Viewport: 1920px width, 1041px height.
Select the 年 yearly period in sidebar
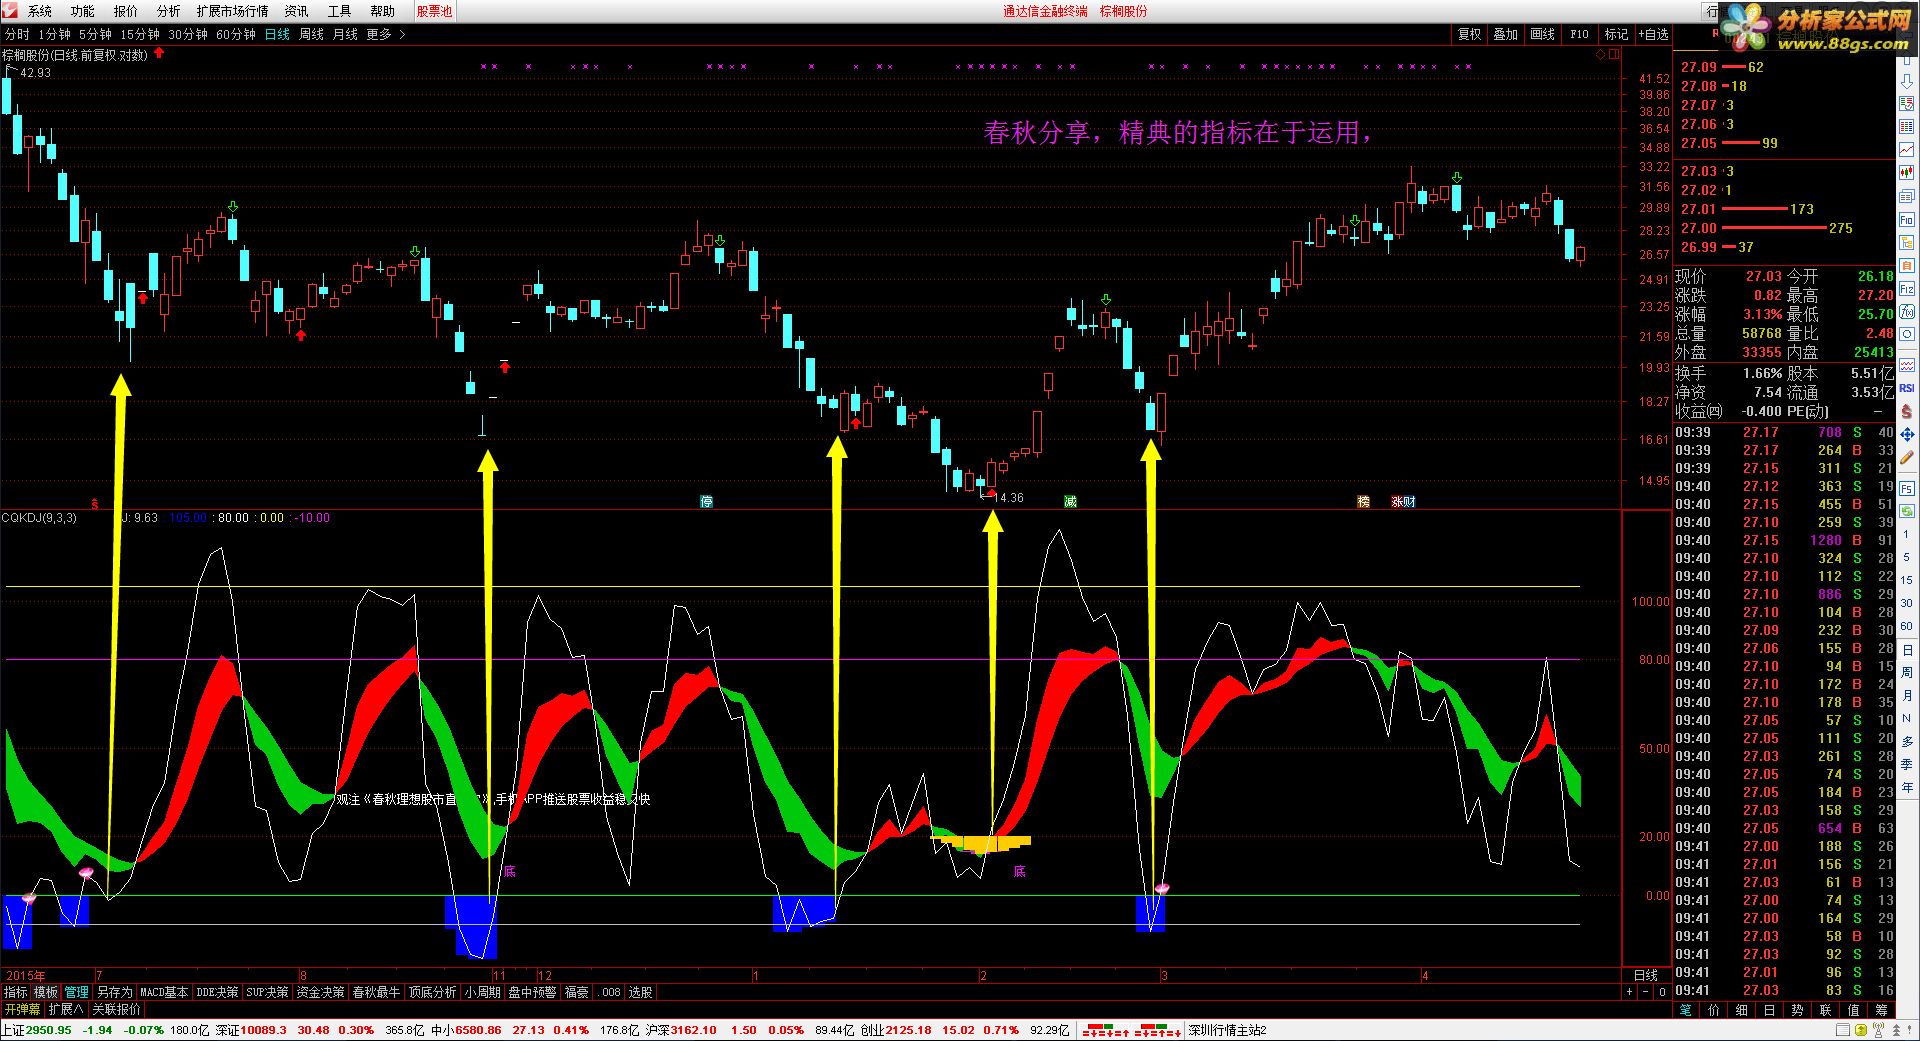point(1907,787)
